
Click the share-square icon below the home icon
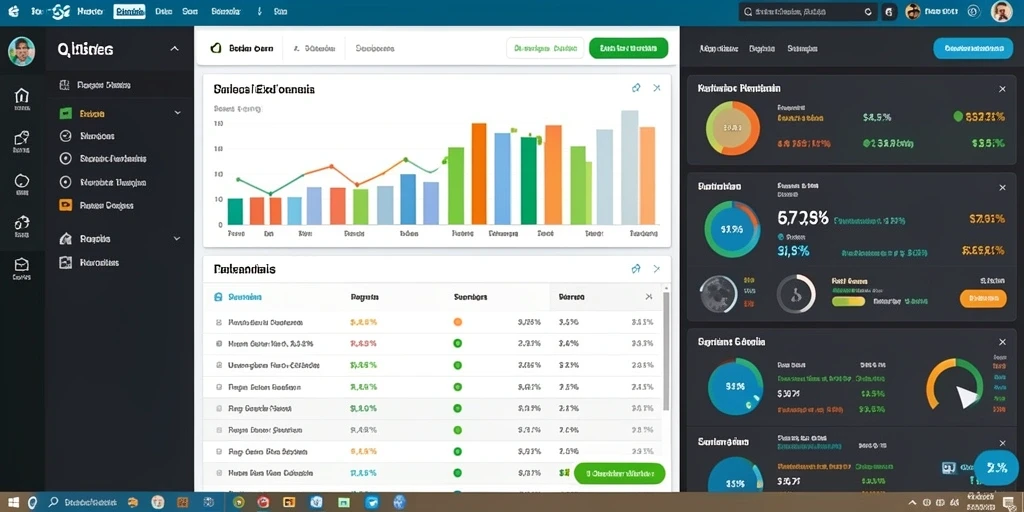[22, 138]
